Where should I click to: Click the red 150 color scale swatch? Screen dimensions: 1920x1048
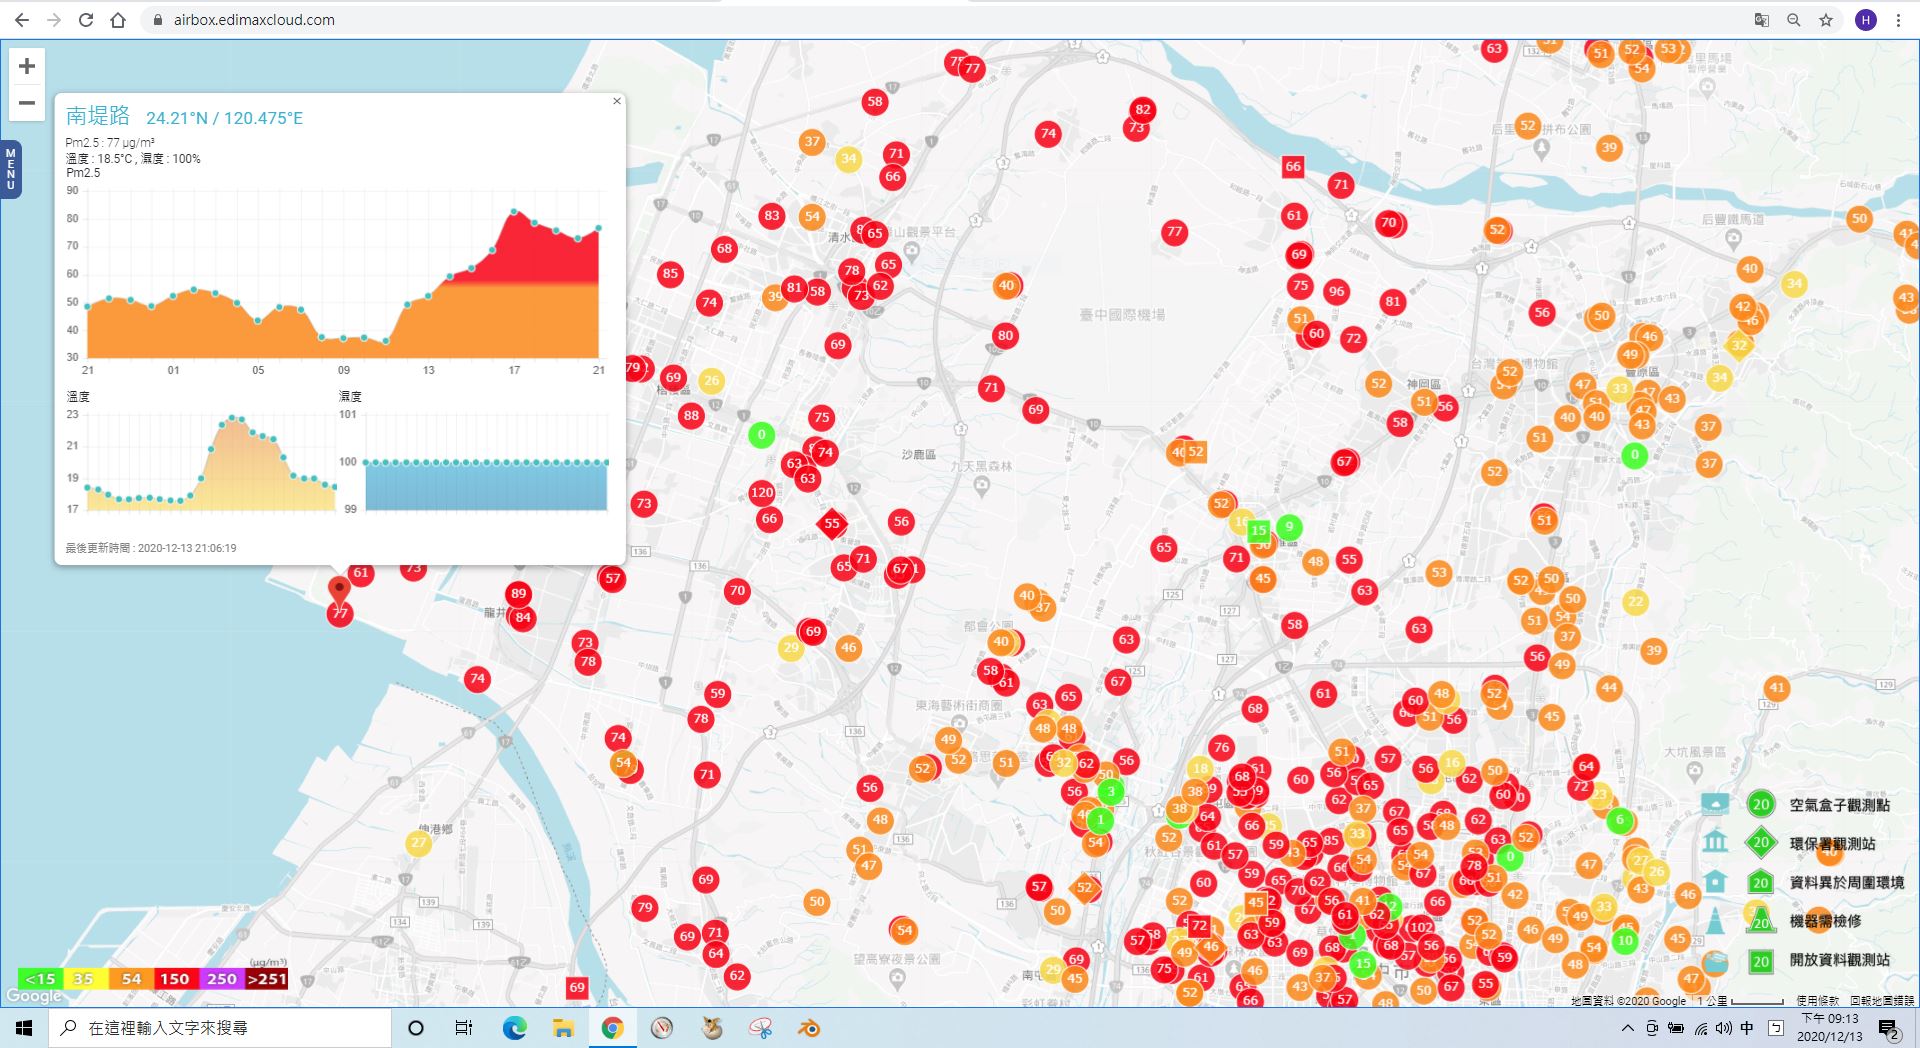pos(175,979)
